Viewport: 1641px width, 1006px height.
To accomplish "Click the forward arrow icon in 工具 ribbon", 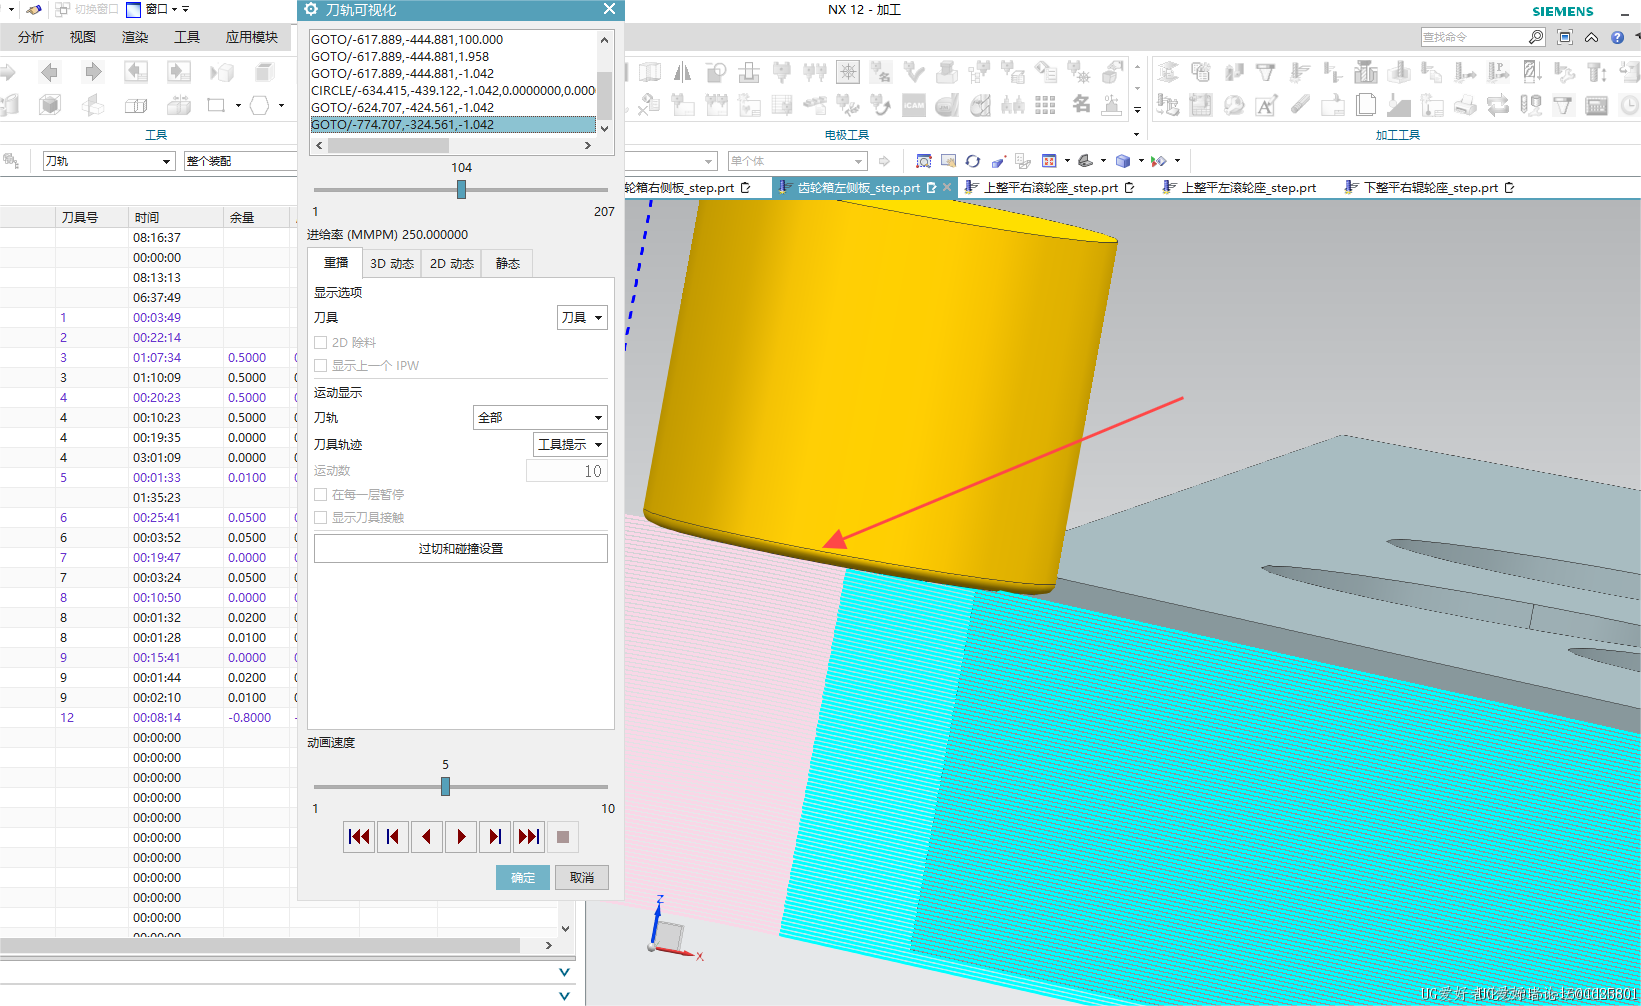I will pos(93,72).
